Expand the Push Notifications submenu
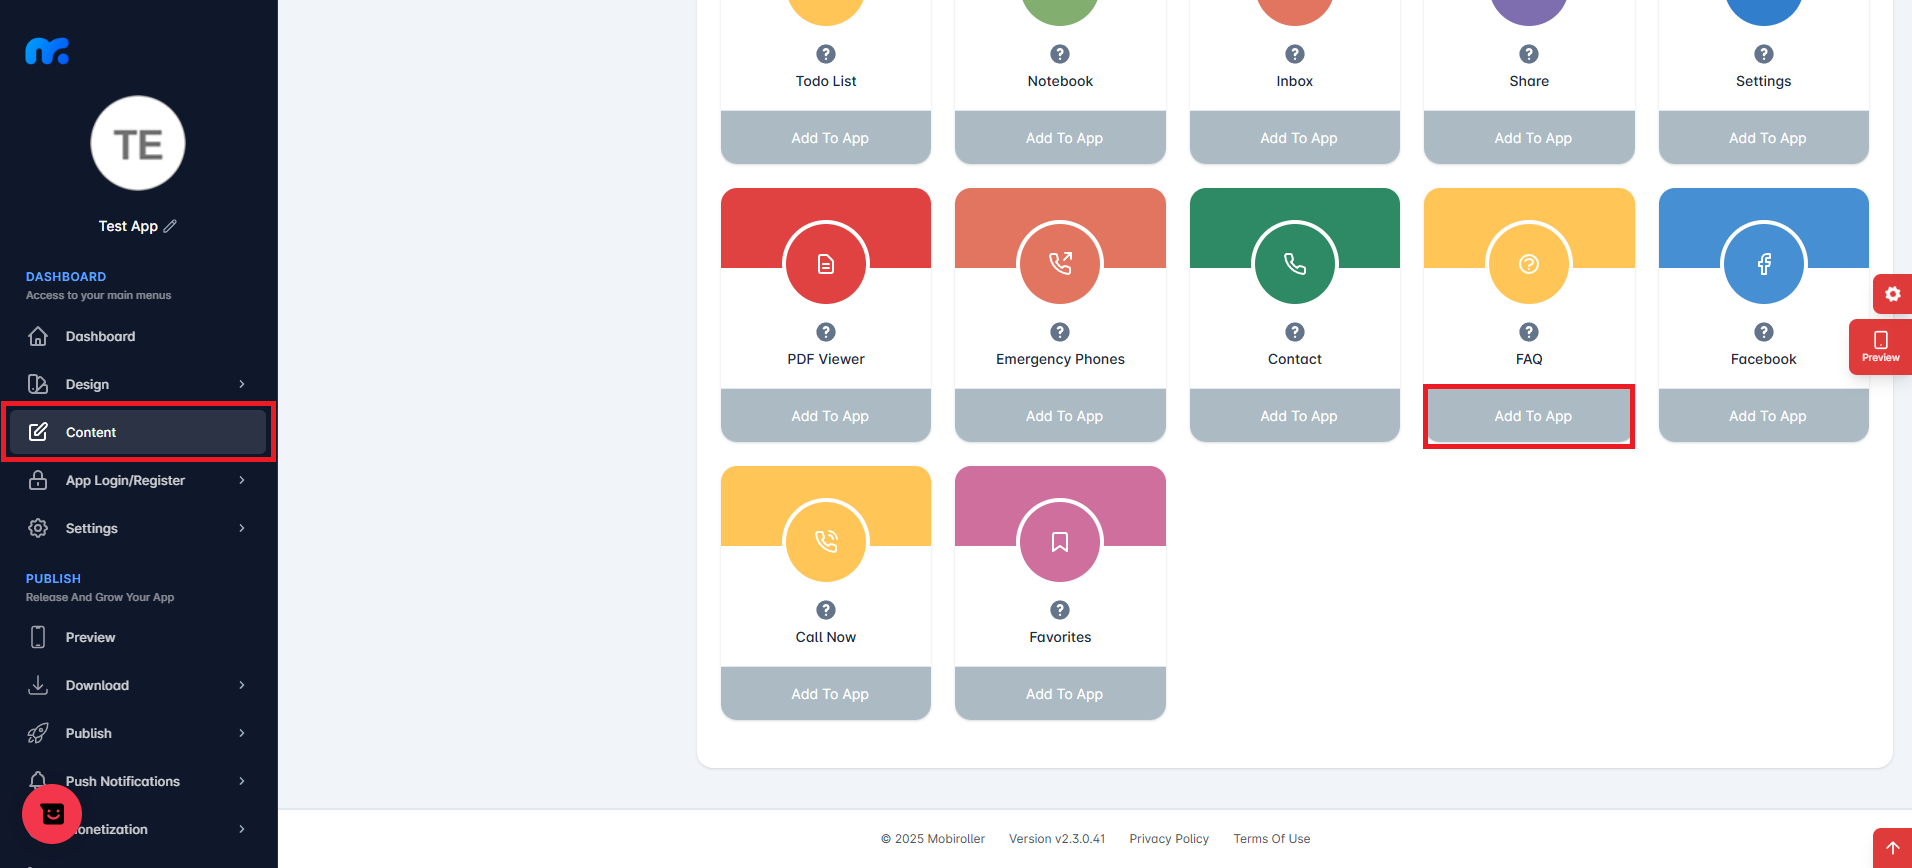This screenshot has width=1912, height=868. [242, 781]
